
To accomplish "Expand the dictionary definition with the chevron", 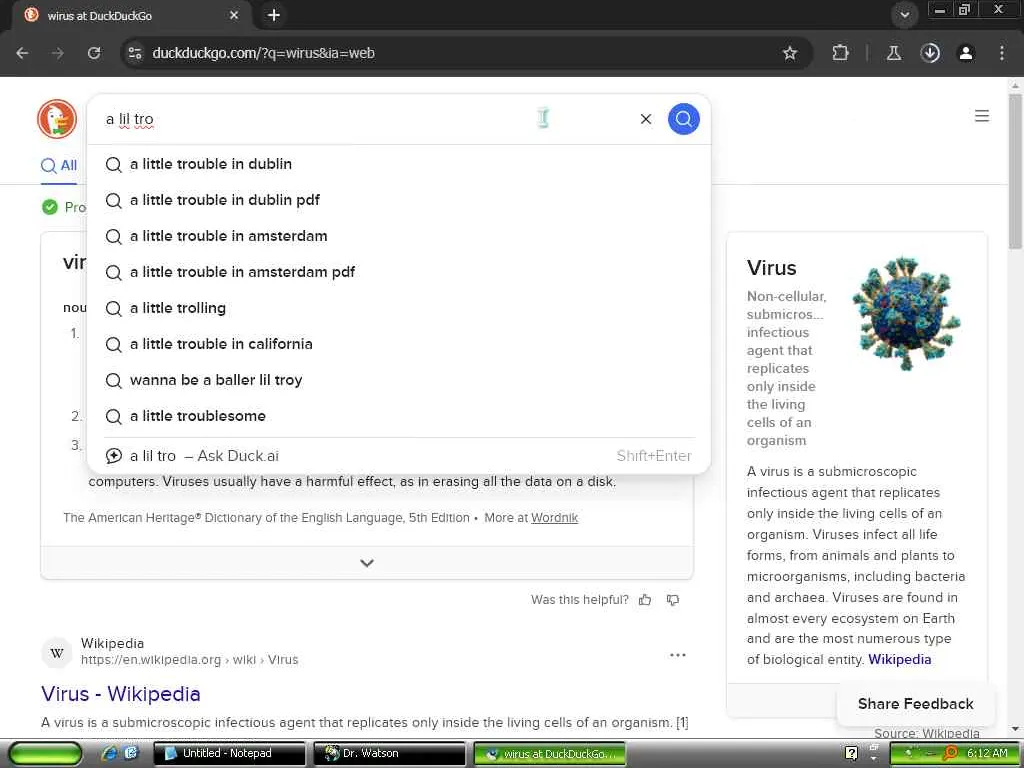I will (367, 562).
